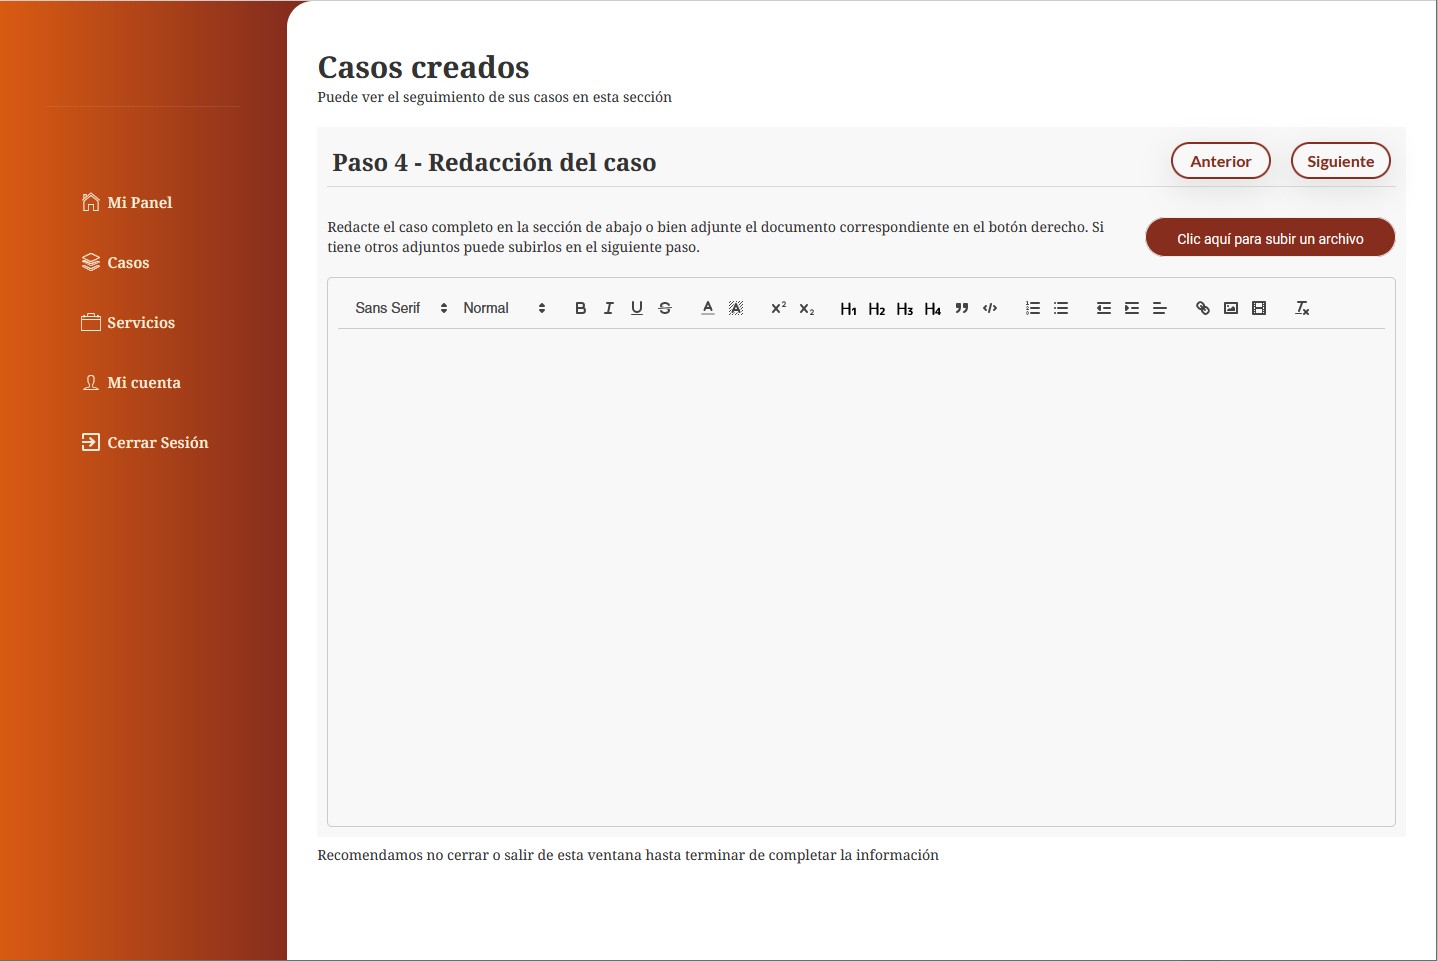Insert a video via the film icon
This screenshot has height=961, width=1438.
click(1259, 308)
